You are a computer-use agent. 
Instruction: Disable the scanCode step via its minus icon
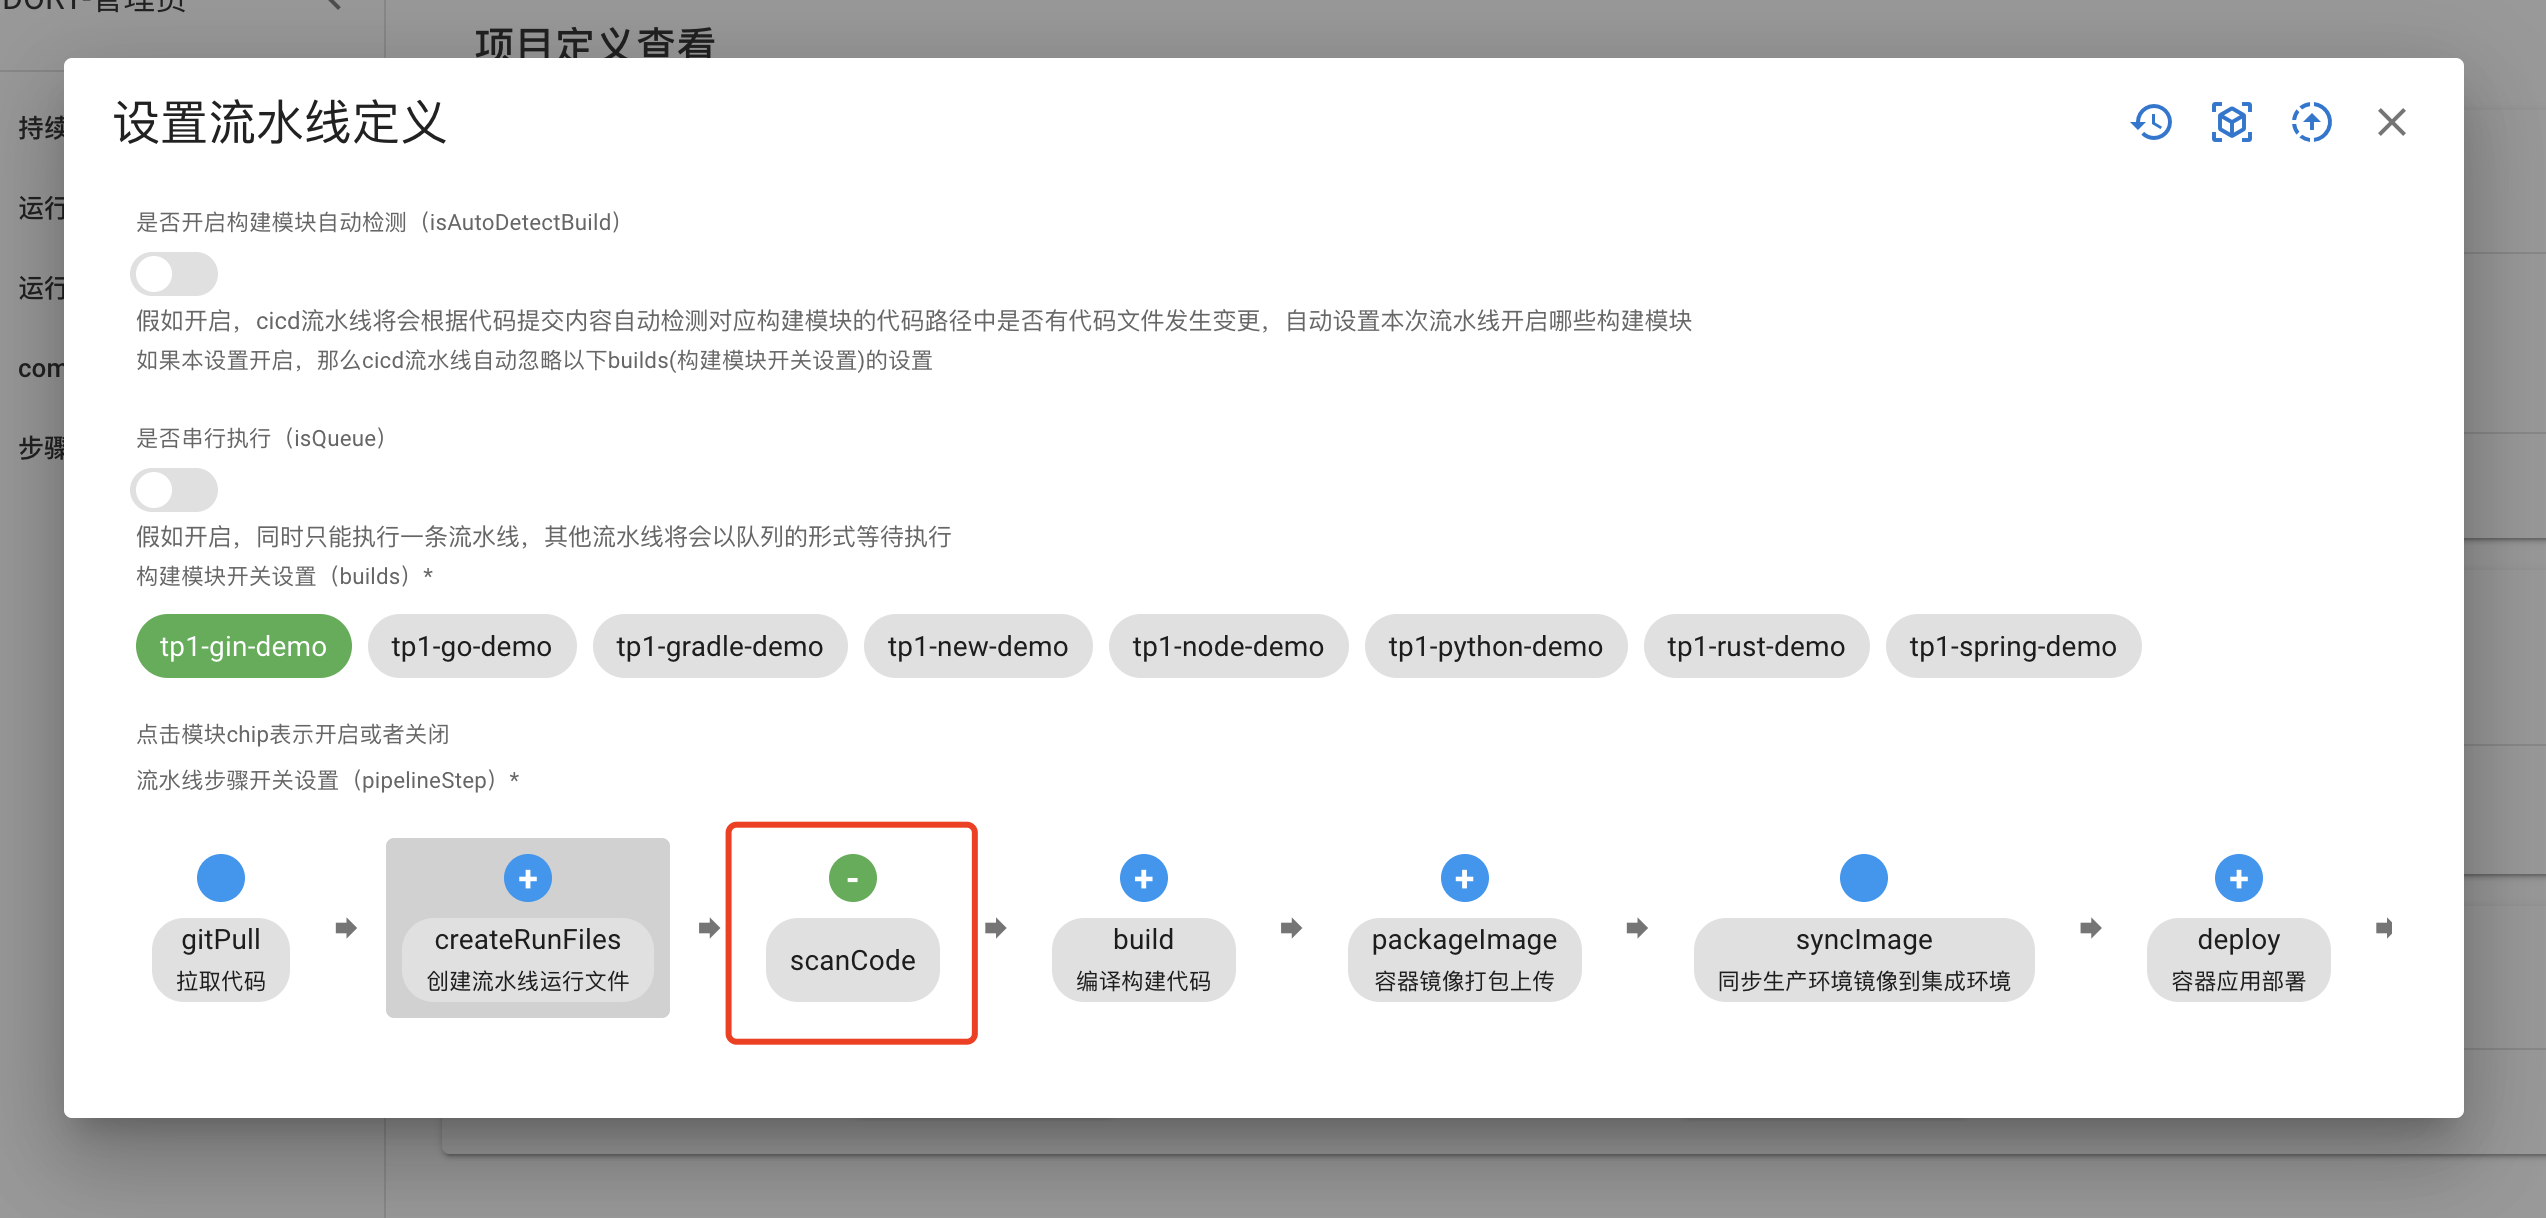point(851,877)
